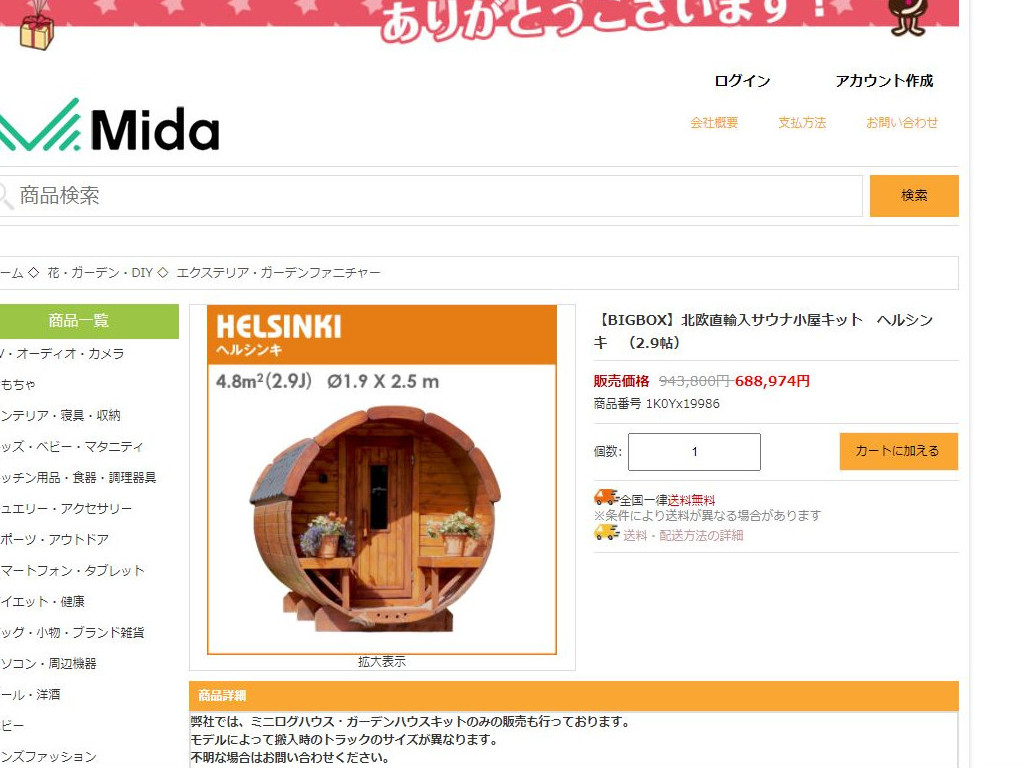Focus the 商品検索 search field
The image size is (1024, 768).
coord(431,196)
